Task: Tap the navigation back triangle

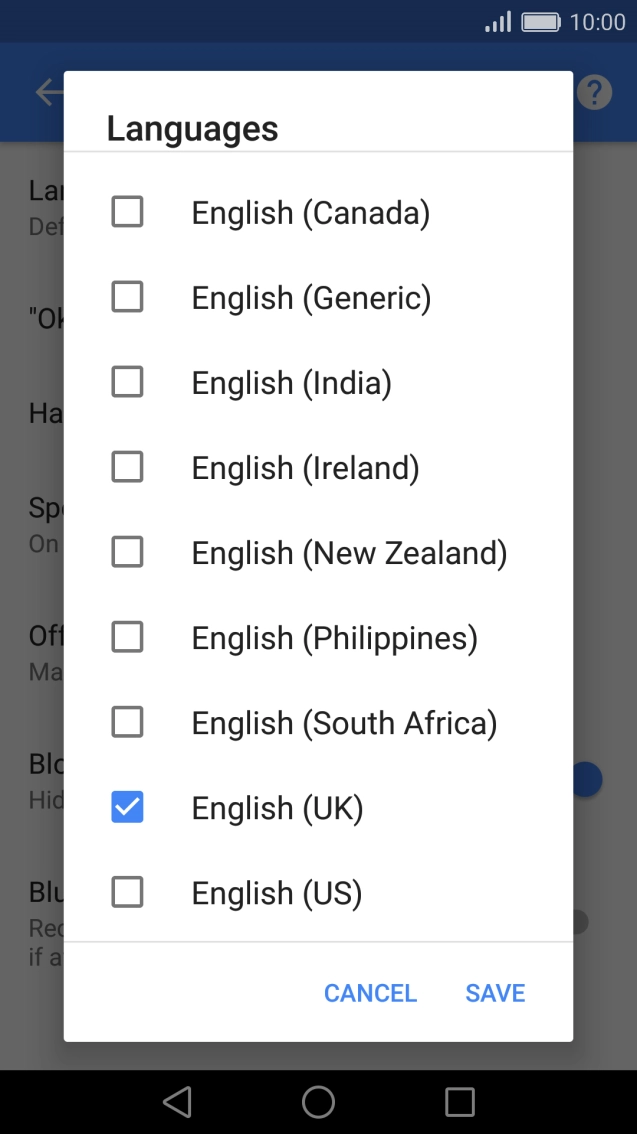Action: [177, 1102]
